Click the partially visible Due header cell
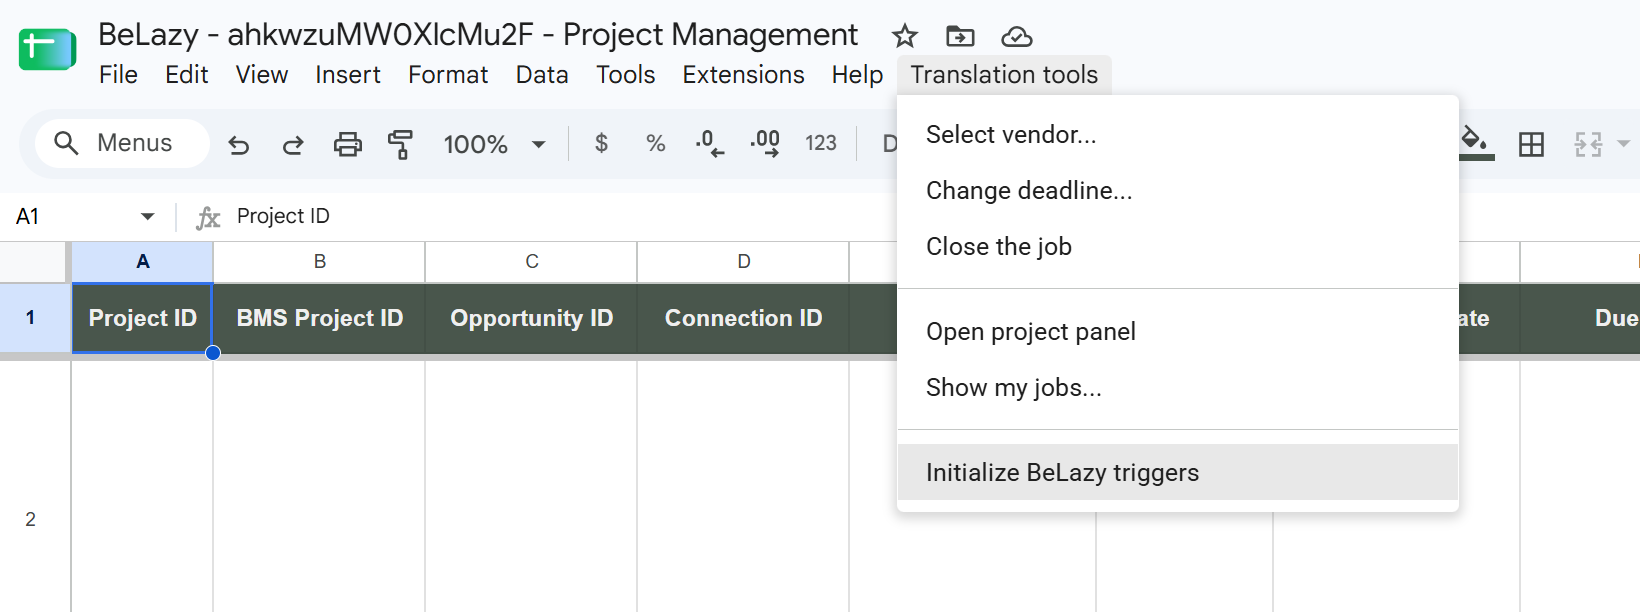This screenshot has width=1640, height=612. pyautogui.click(x=1580, y=318)
